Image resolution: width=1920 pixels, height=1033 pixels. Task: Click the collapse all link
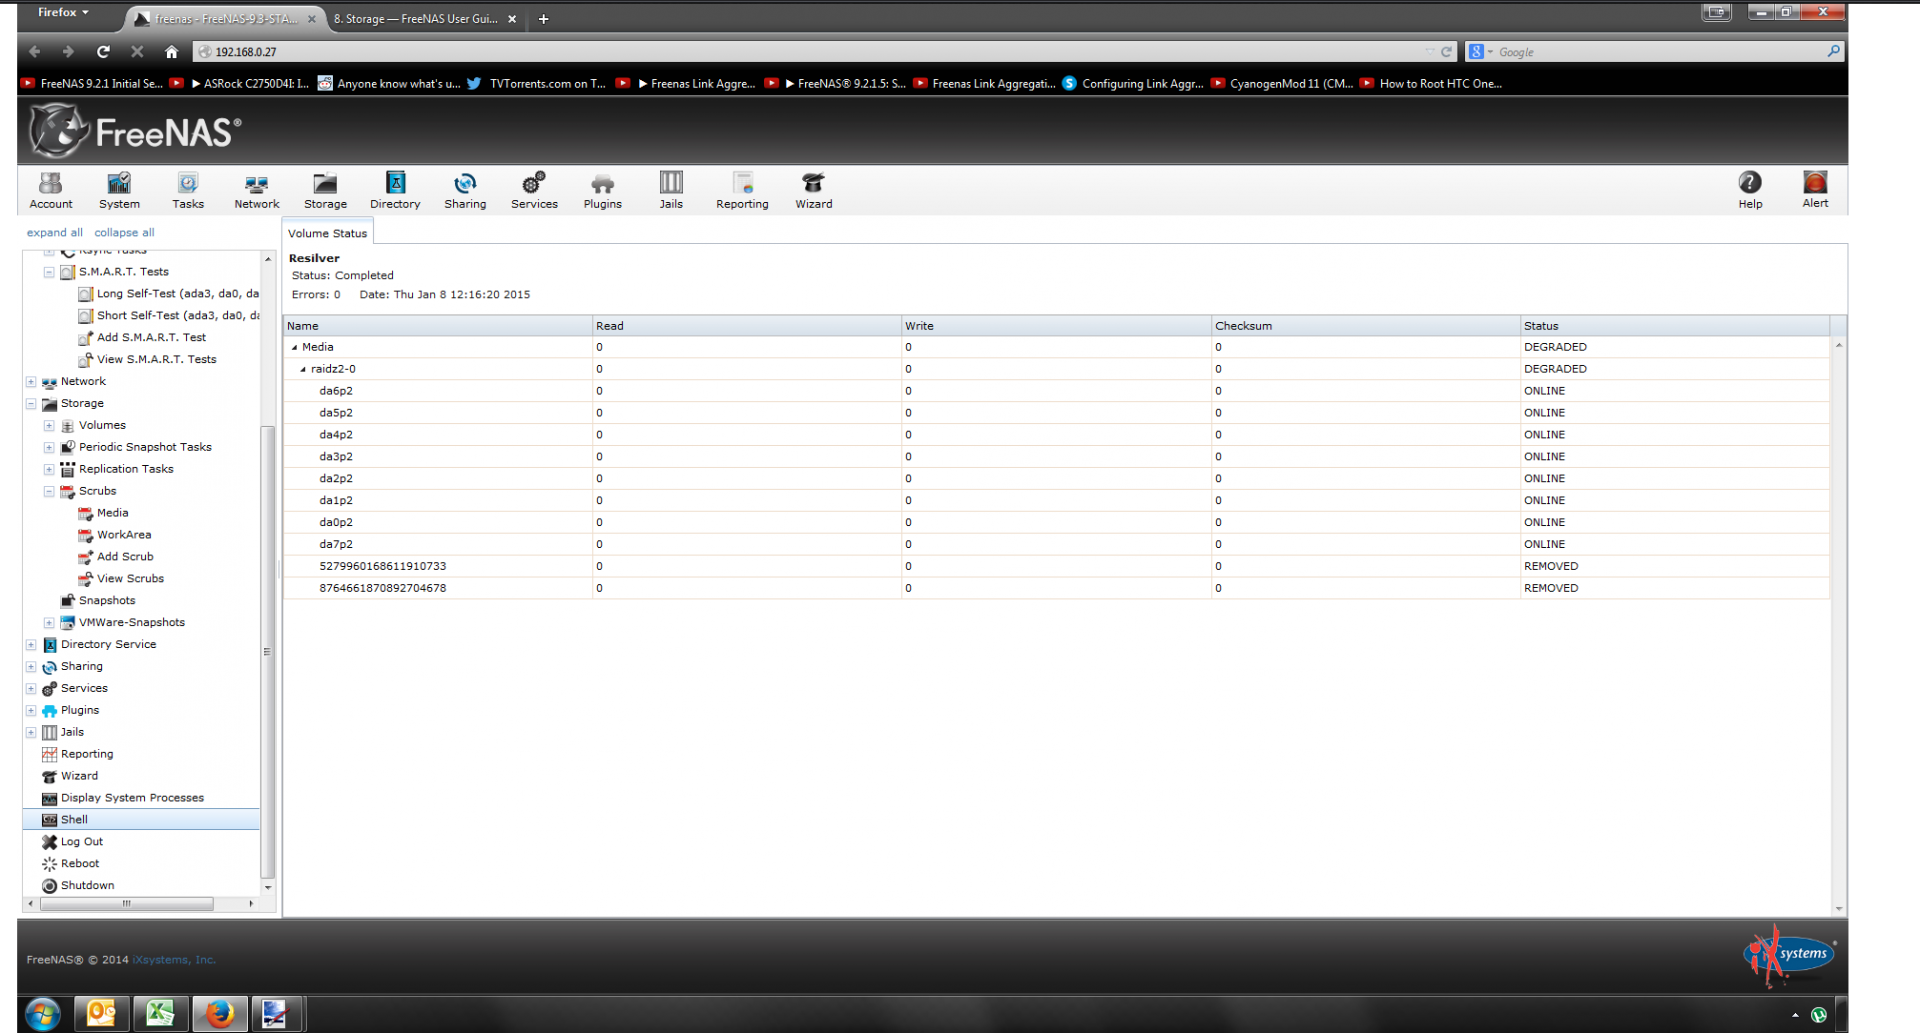[x=124, y=233]
